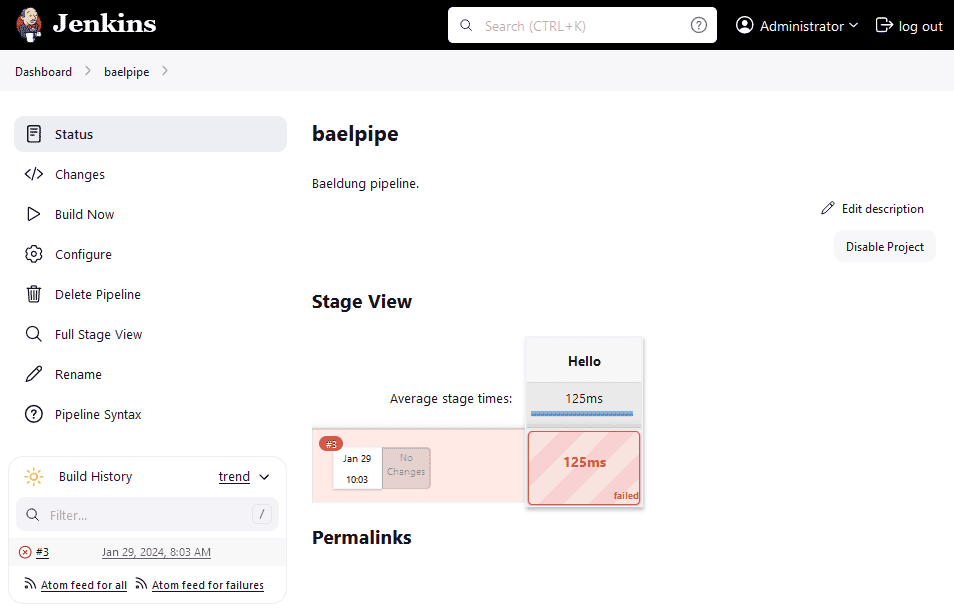Viewport: 954px width, 610px height.
Task: Open build #3 from Build History
Action: (x=41, y=551)
